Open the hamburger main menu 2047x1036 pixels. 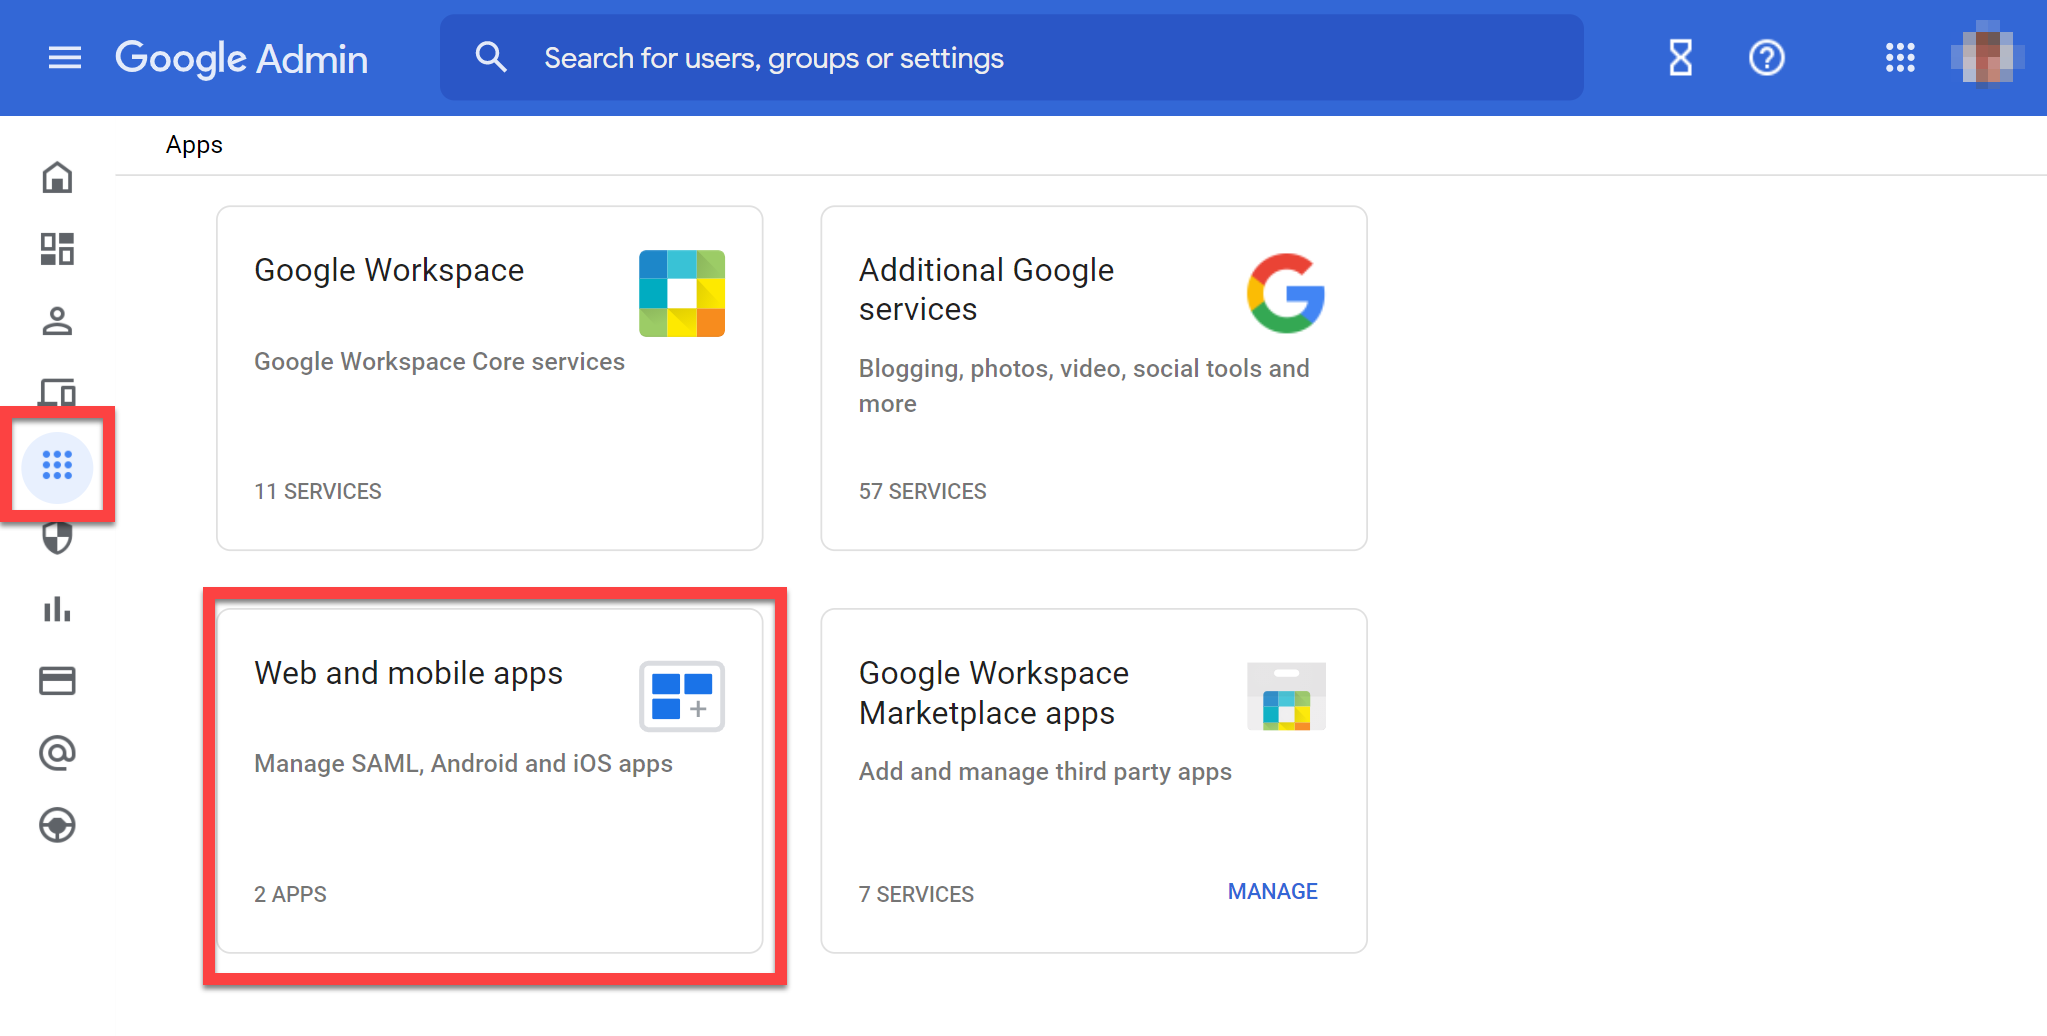[65, 58]
